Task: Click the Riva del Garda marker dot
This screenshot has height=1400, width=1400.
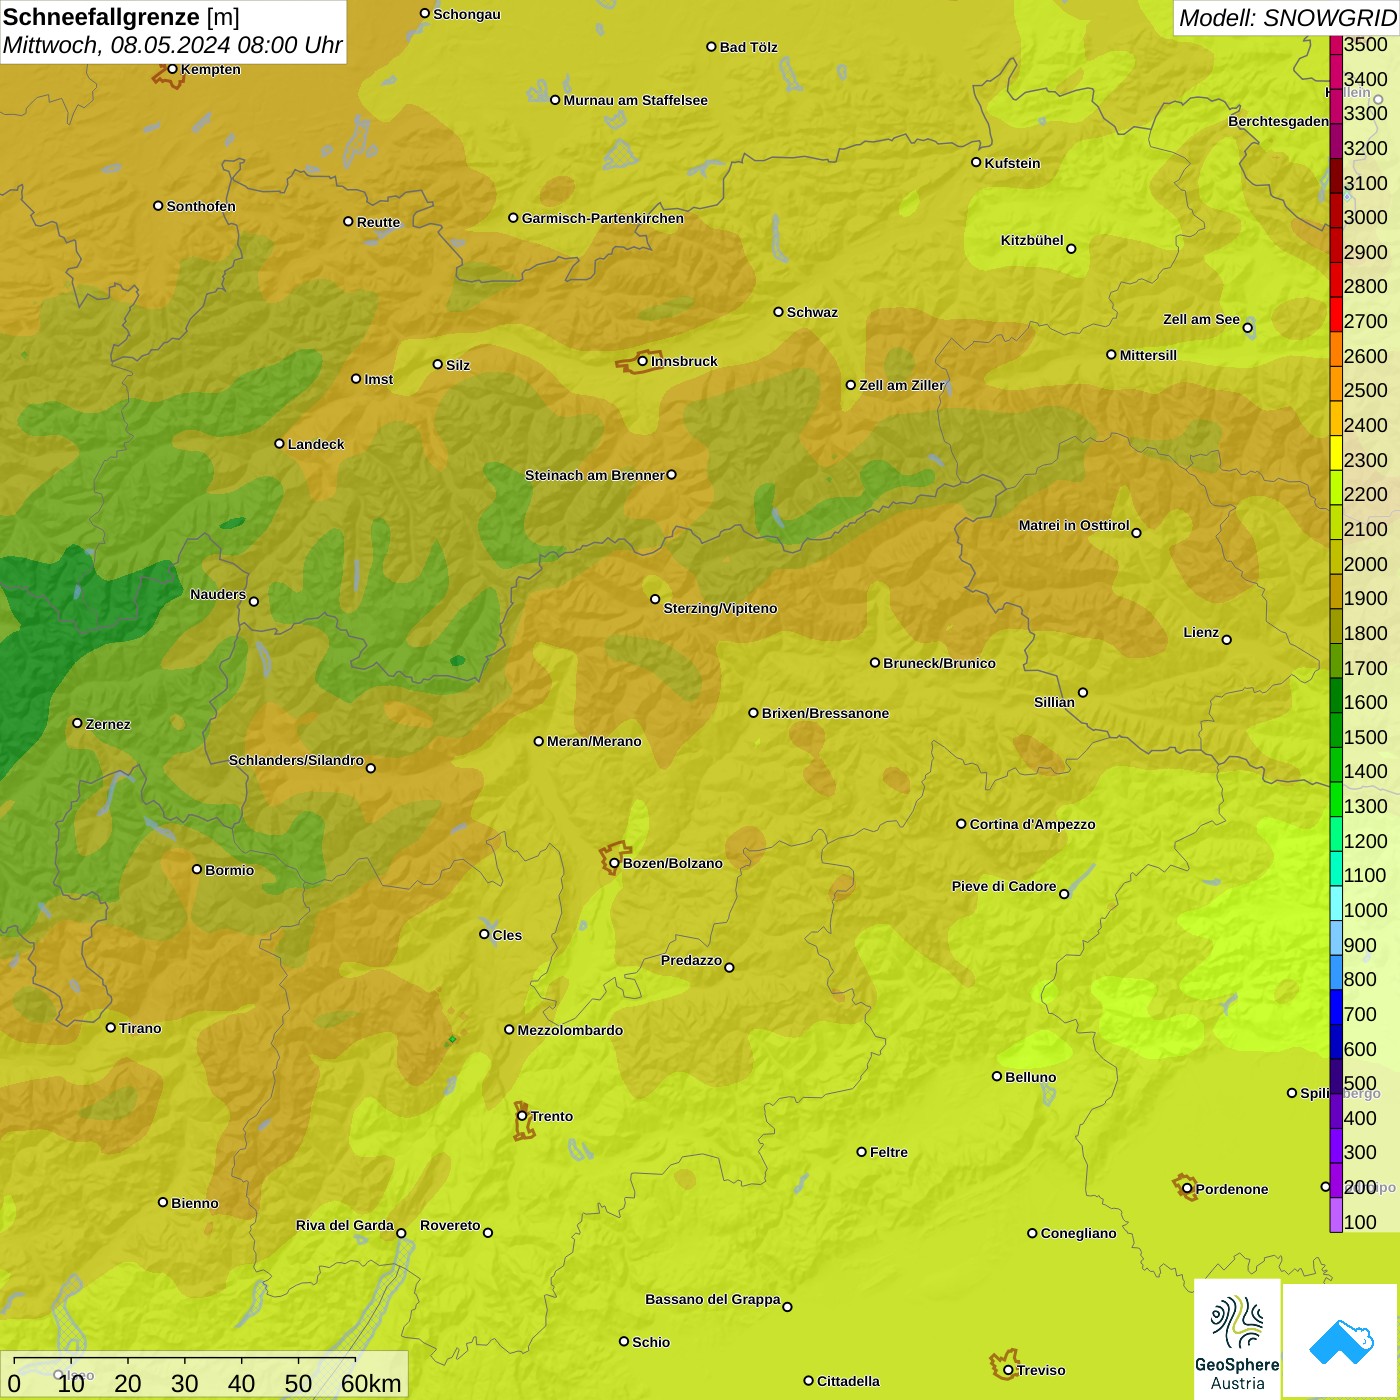Action: coord(401,1233)
